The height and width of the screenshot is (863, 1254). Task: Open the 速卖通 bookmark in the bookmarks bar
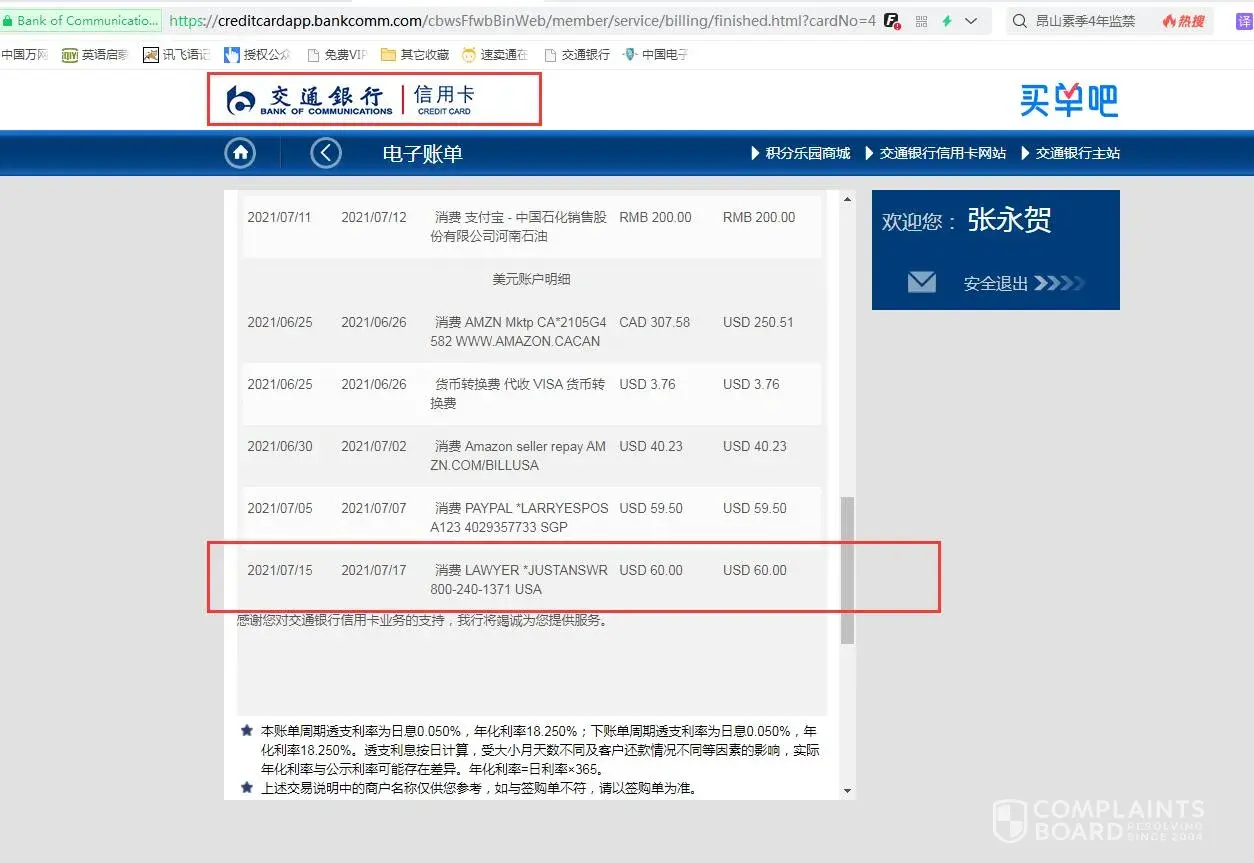(x=494, y=55)
